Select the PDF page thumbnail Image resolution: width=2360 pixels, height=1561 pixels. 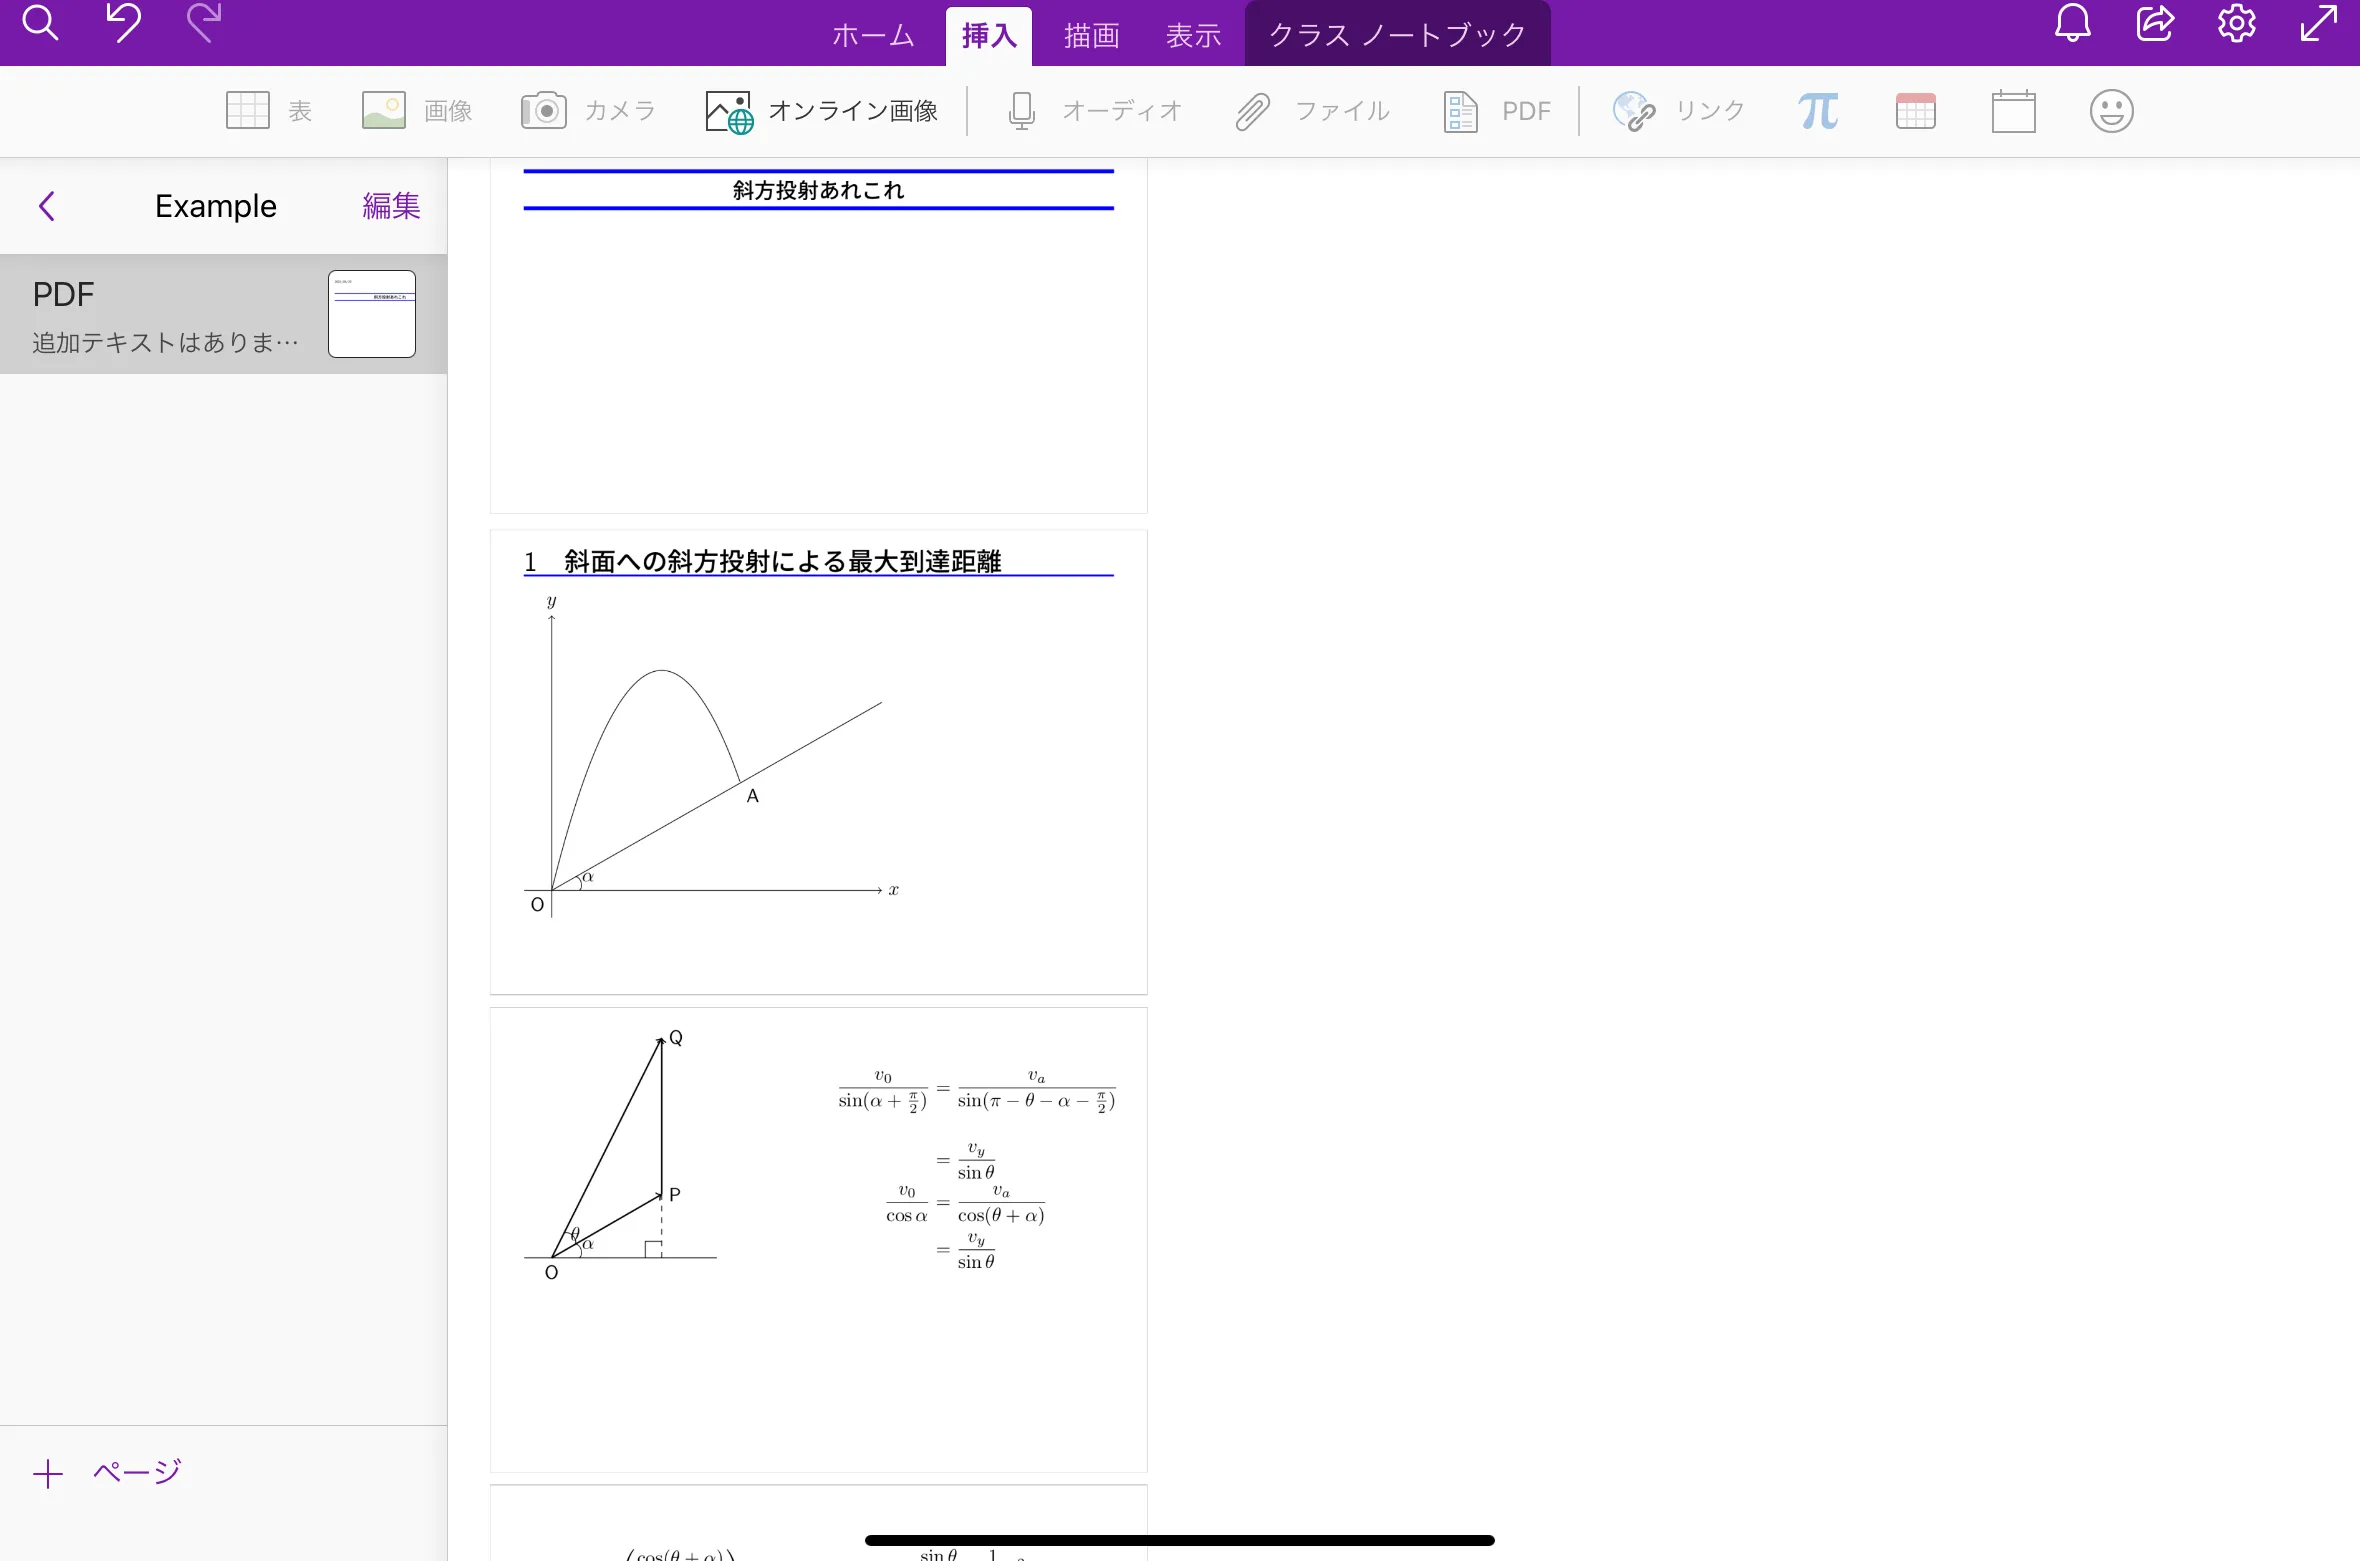[371, 314]
